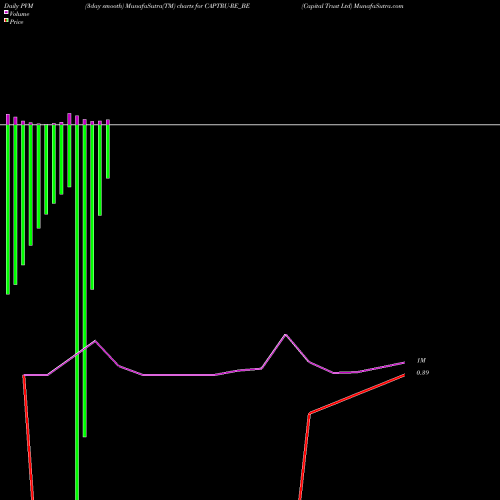Screen dimensions: 500x500
Task: Click the red price line's right end
Action: click(x=404, y=375)
